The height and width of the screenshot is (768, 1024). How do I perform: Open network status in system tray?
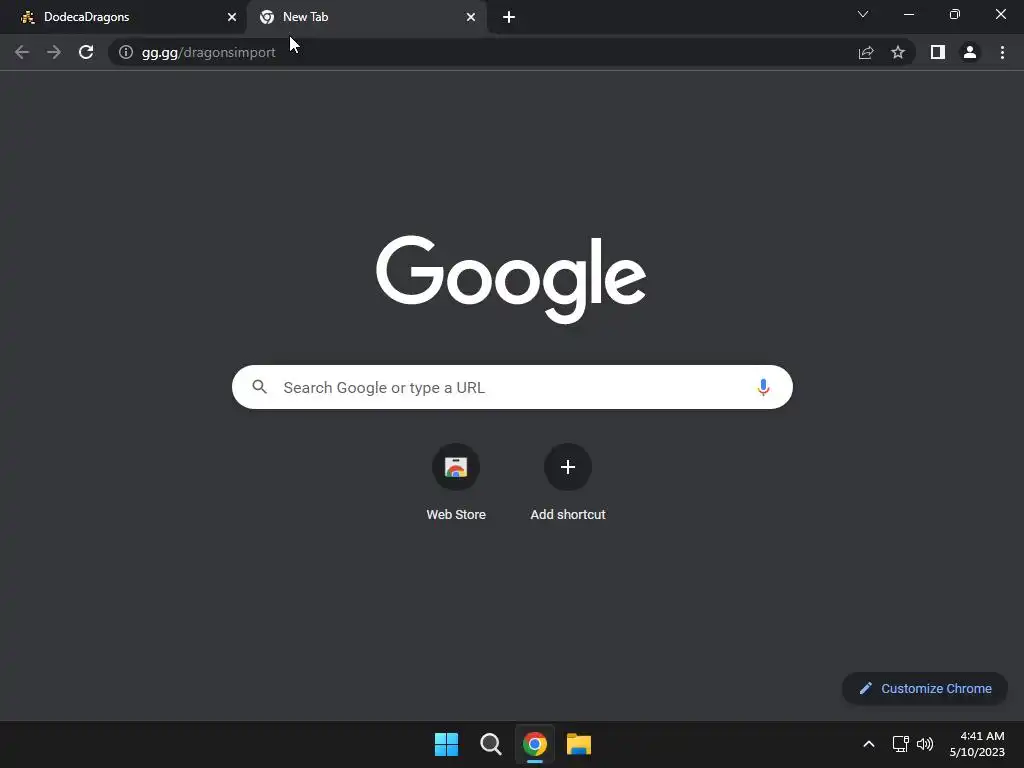(x=901, y=744)
